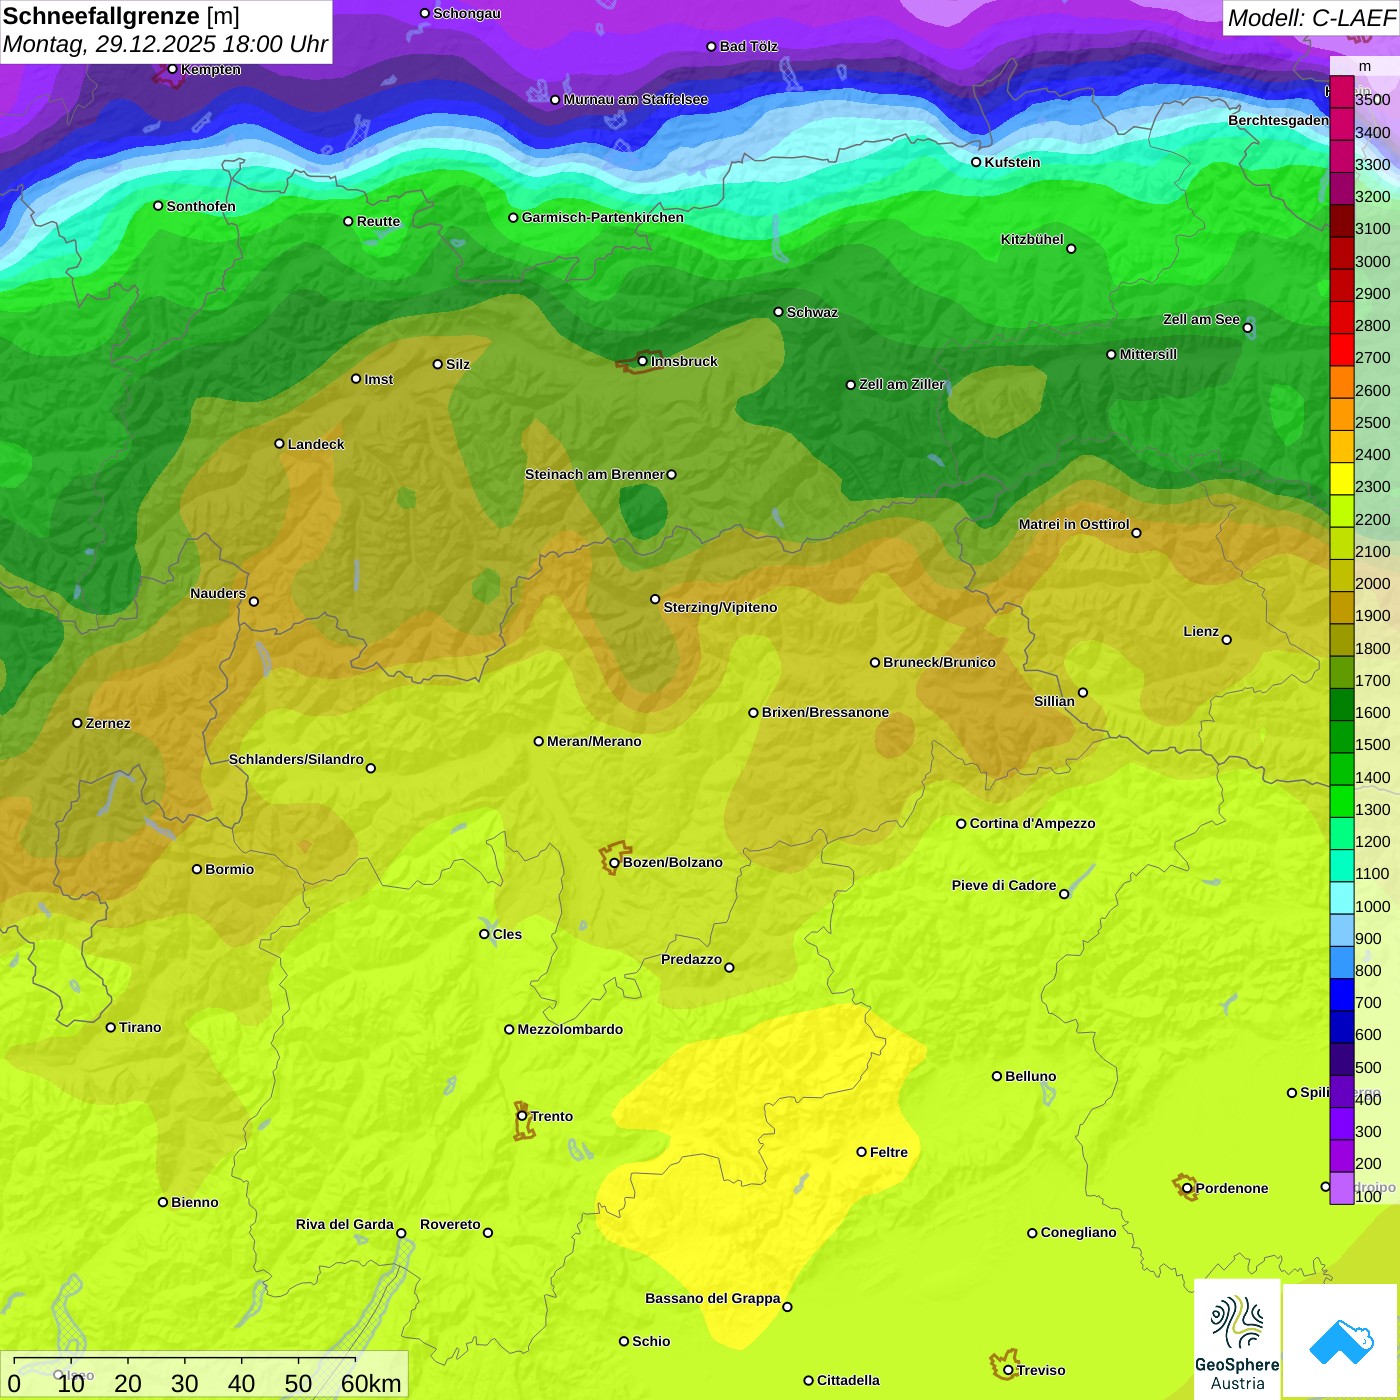The image size is (1400, 1400).
Task: Click the Sterzing/Vipiteno label
Action: click(x=720, y=607)
